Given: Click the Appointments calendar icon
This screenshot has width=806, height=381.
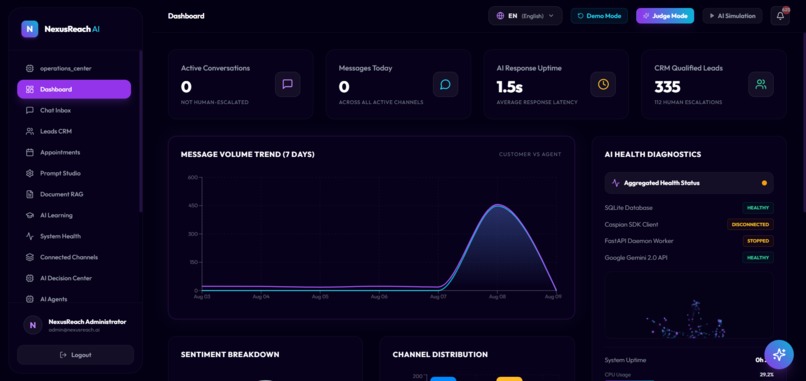Looking at the screenshot, I should (30, 152).
